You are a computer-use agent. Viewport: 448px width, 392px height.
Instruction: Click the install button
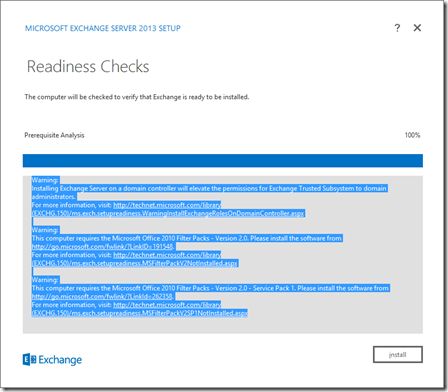click(398, 354)
